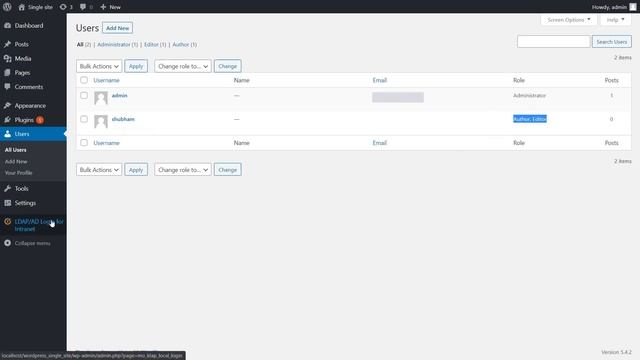Sort by Username column header

tap(106, 80)
